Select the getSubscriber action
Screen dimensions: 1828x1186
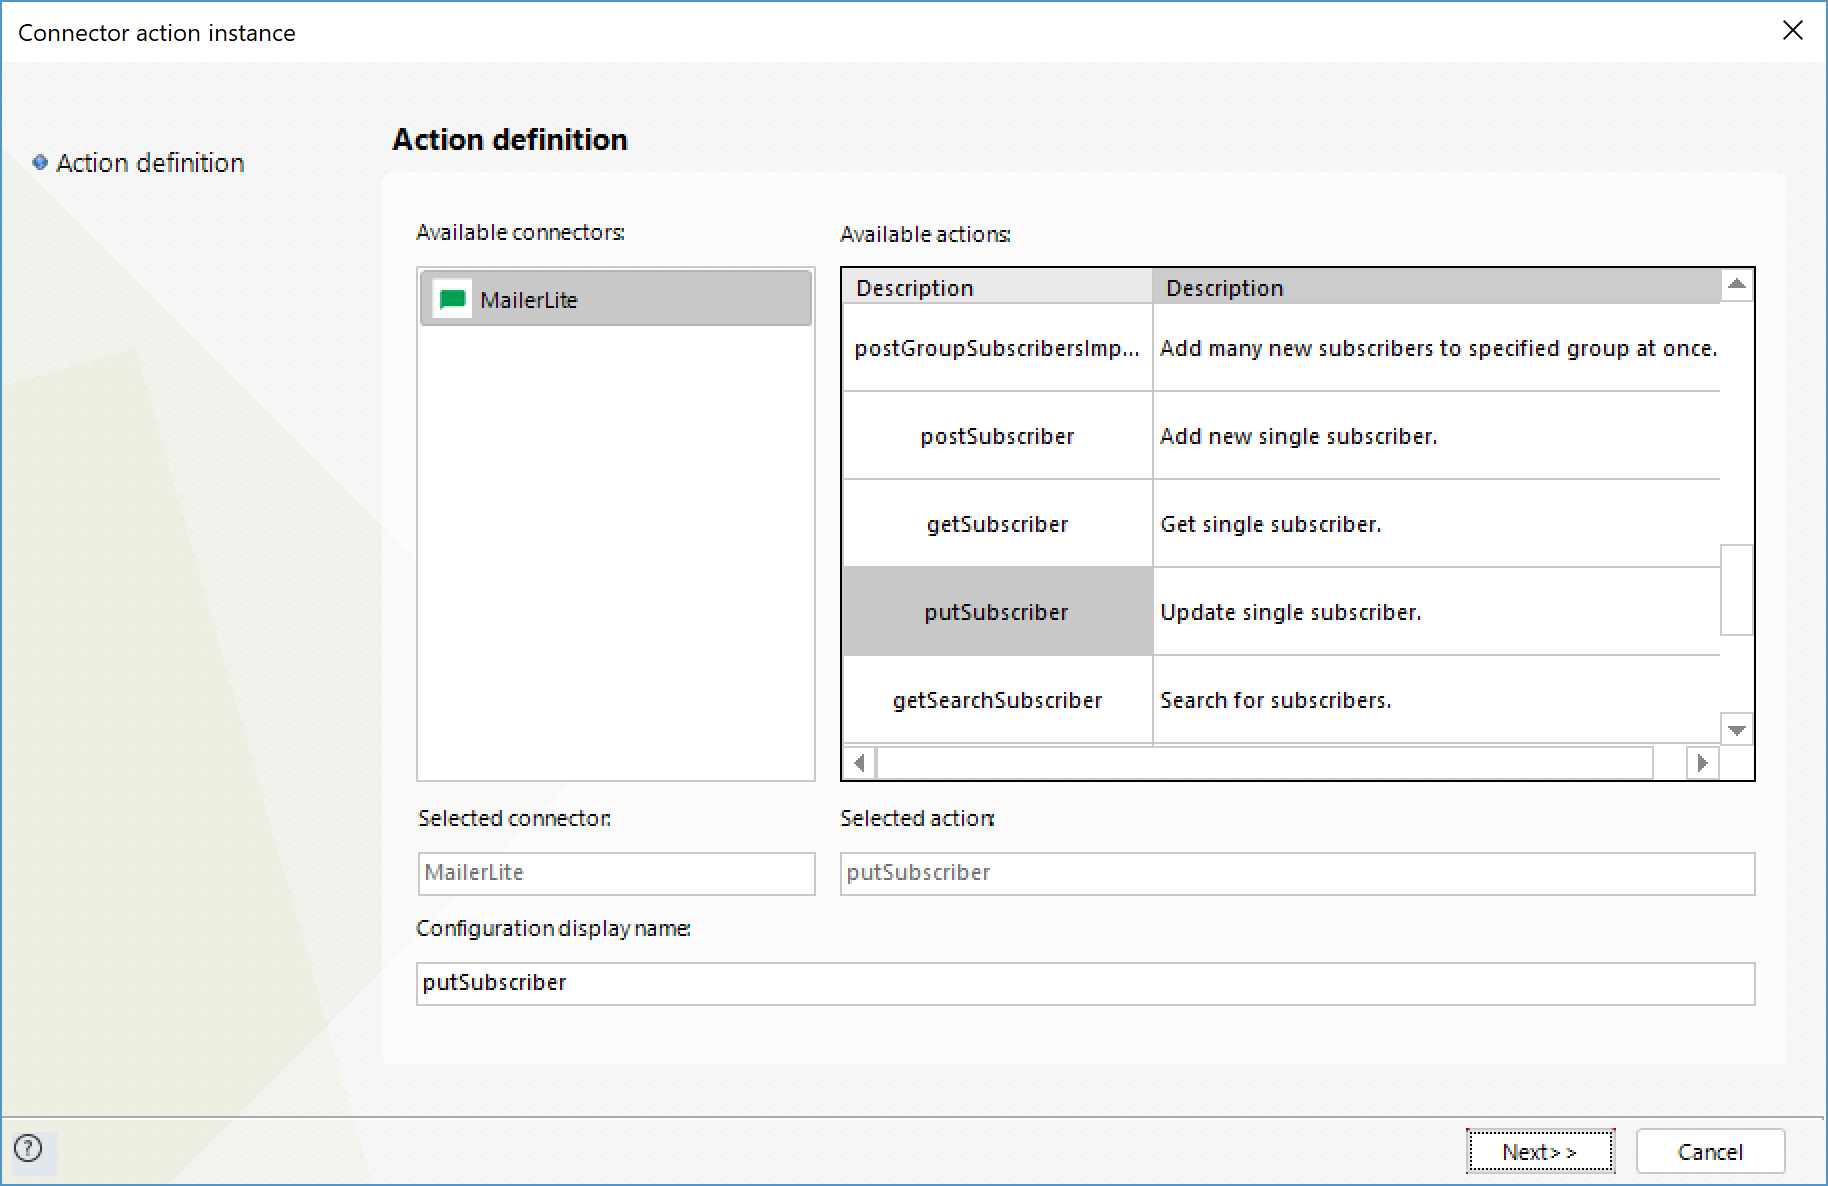pyautogui.click(x=997, y=524)
